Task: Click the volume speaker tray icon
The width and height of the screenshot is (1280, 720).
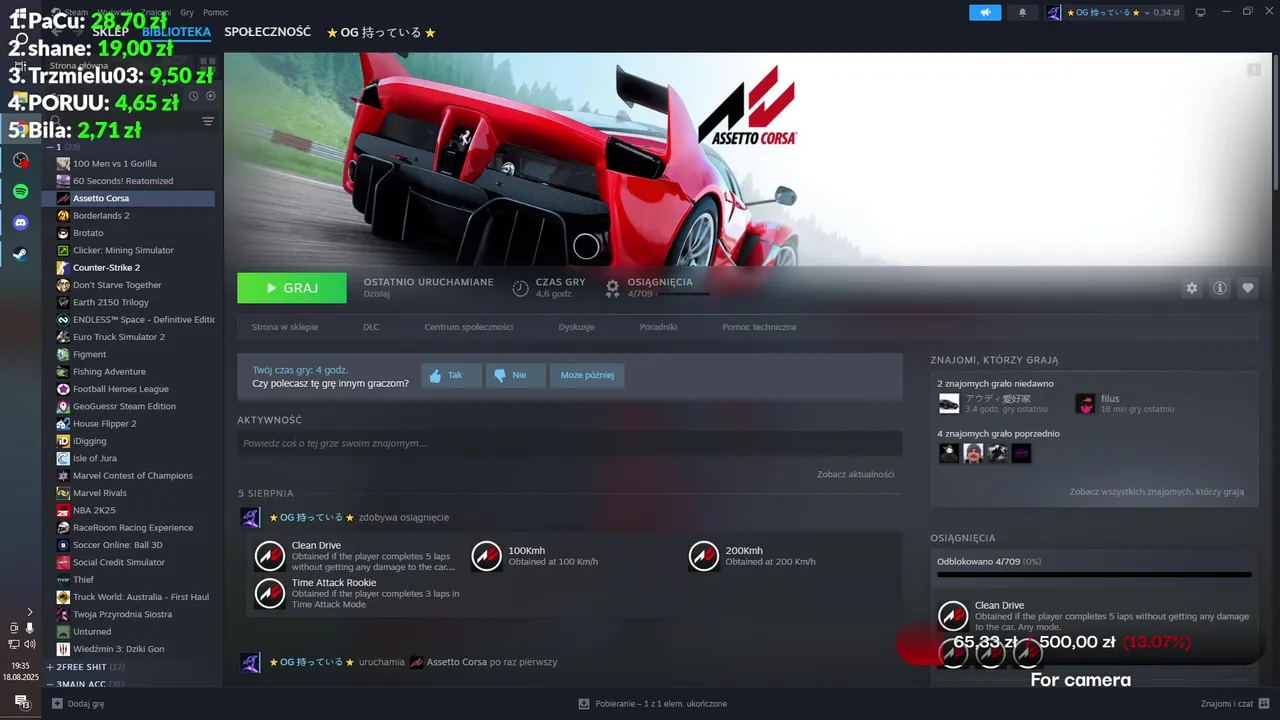Action: click(x=30, y=644)
